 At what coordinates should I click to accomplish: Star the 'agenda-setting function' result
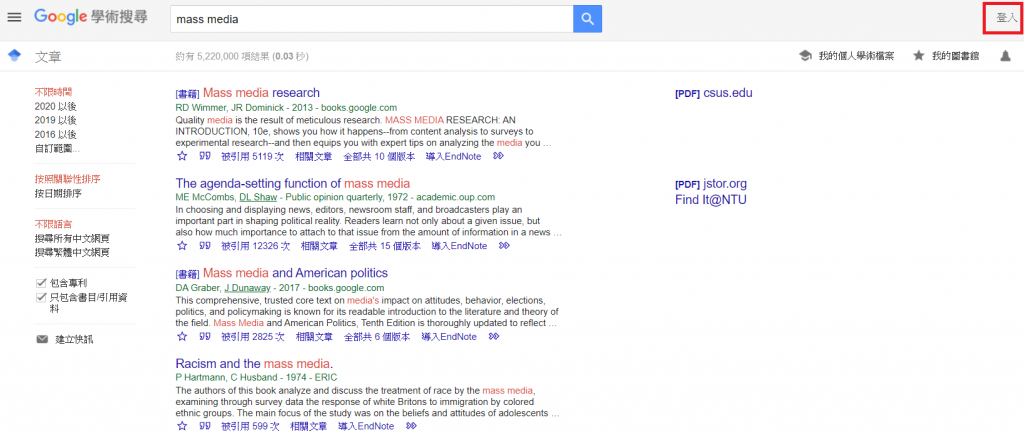tap(182, 245)
